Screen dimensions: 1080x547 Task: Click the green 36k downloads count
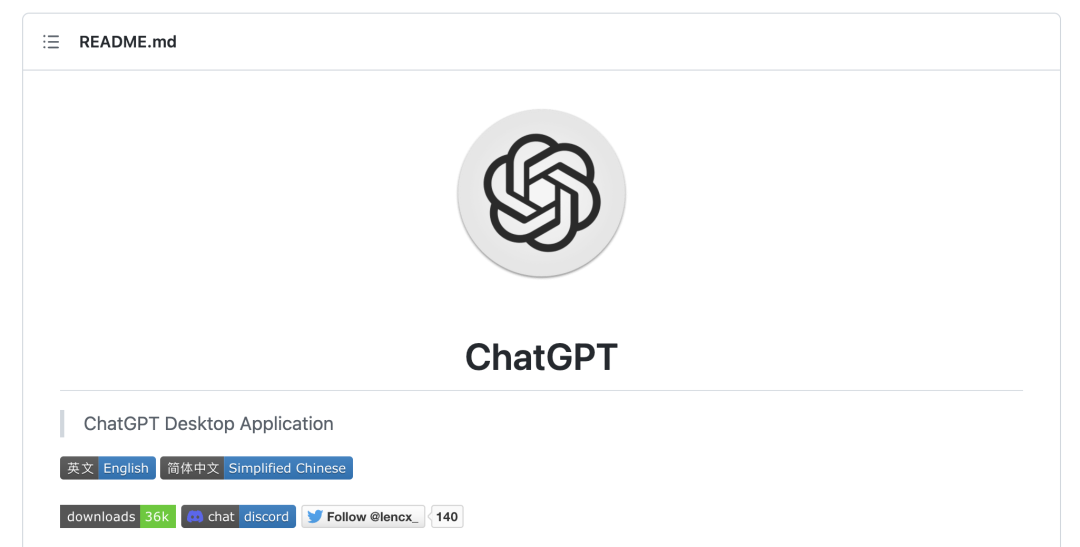coord(157,517)
